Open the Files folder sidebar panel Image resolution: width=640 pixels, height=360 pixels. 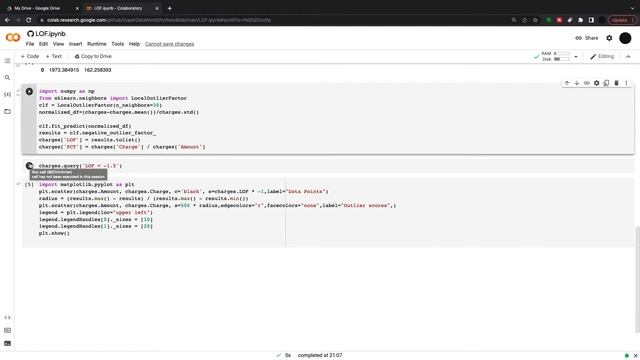tap(7, 111)
